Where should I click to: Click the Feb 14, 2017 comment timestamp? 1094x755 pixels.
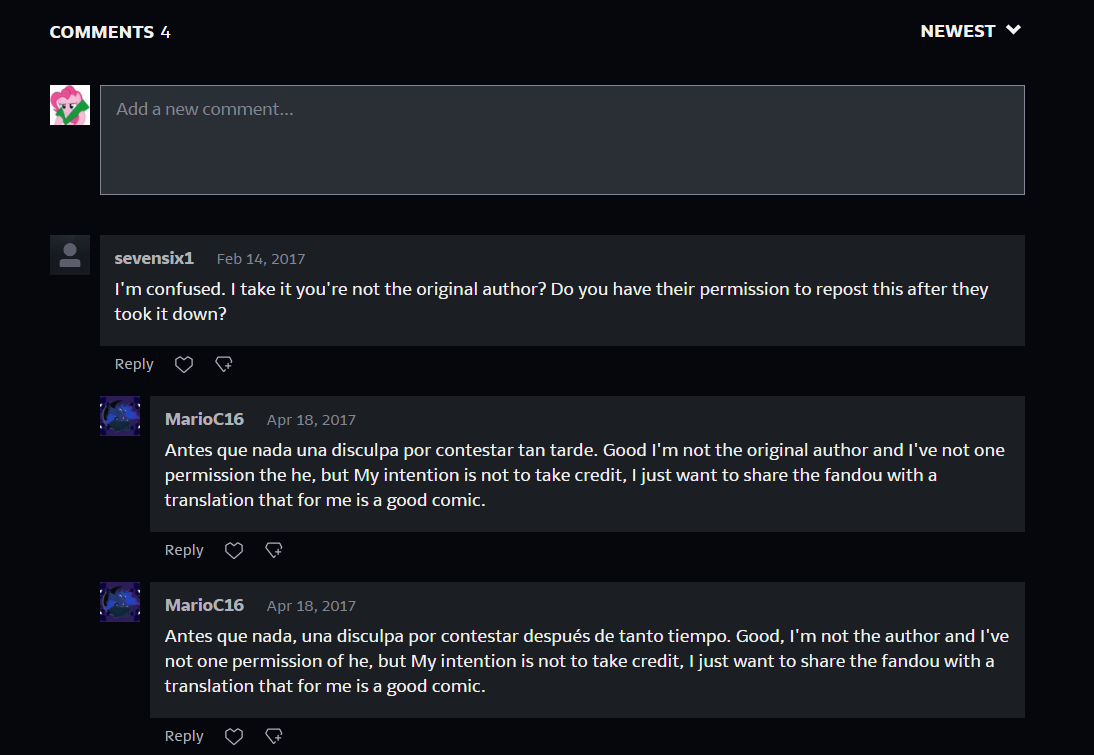(x=261, y=259)
